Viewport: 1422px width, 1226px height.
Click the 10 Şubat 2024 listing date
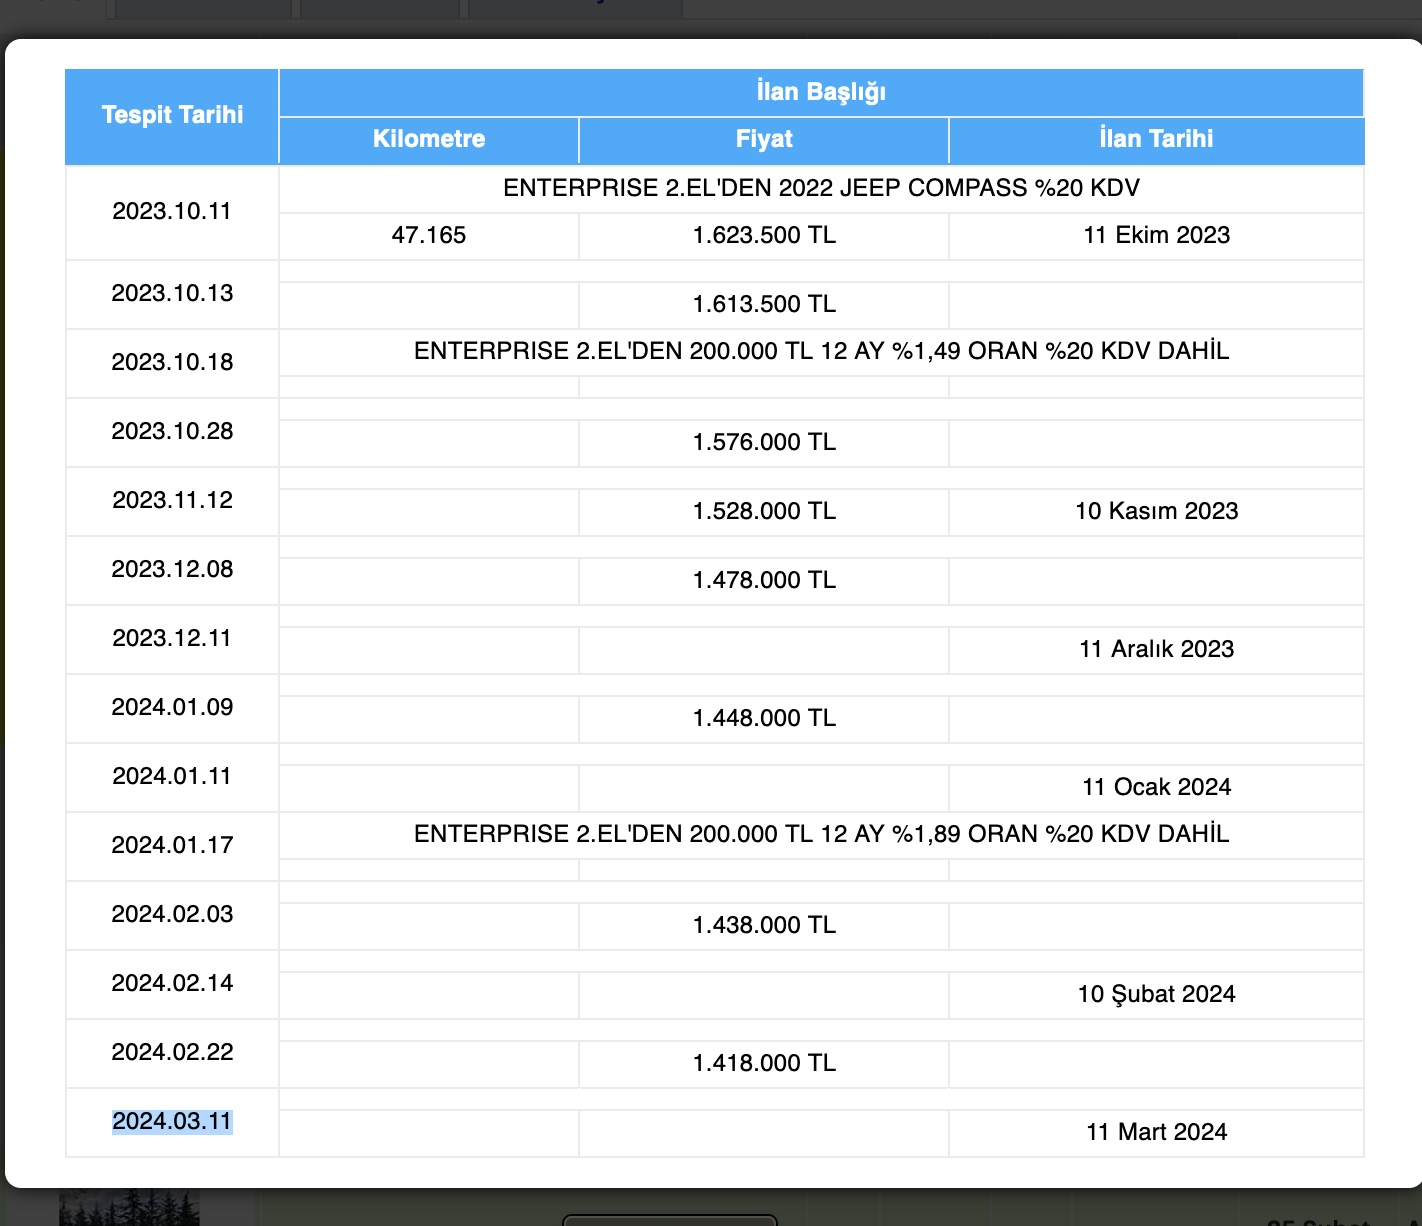[1156, 994]
